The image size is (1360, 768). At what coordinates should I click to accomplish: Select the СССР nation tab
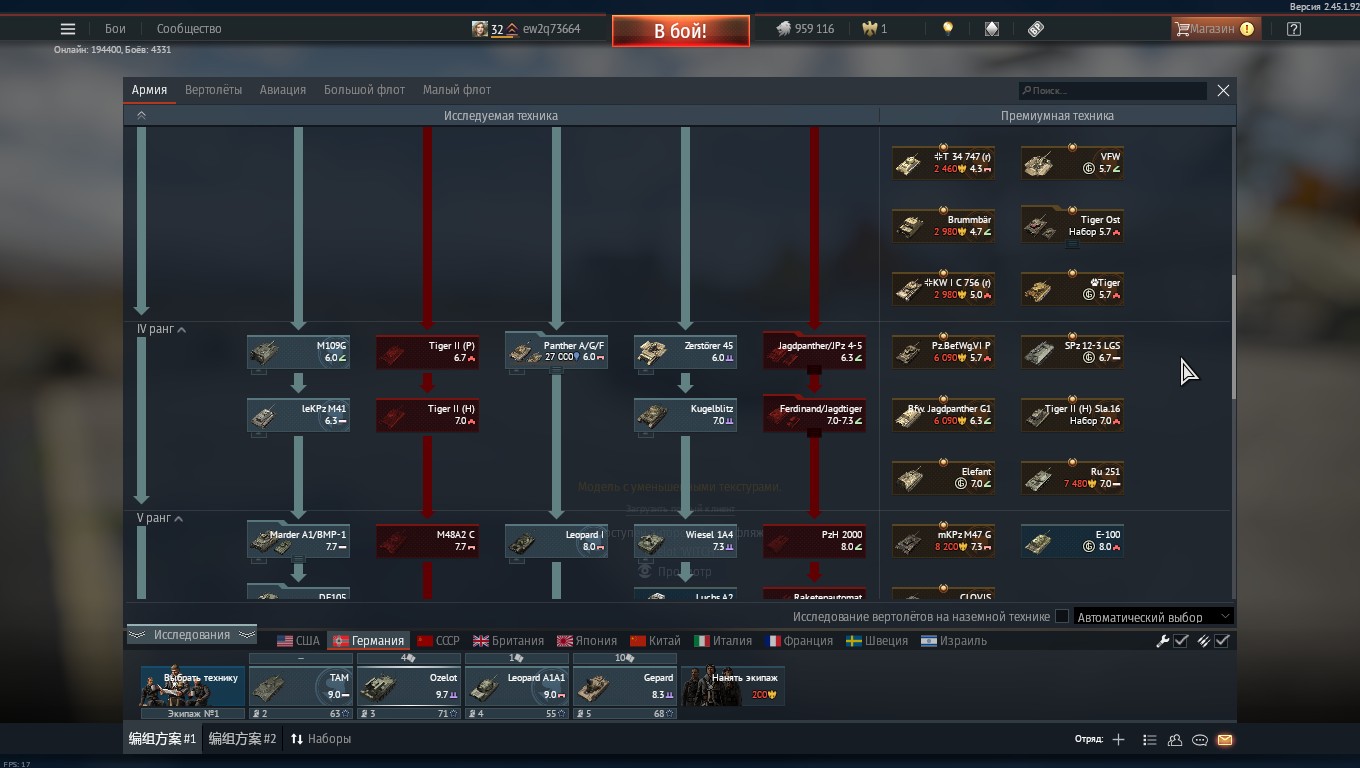tap(438, 641)
